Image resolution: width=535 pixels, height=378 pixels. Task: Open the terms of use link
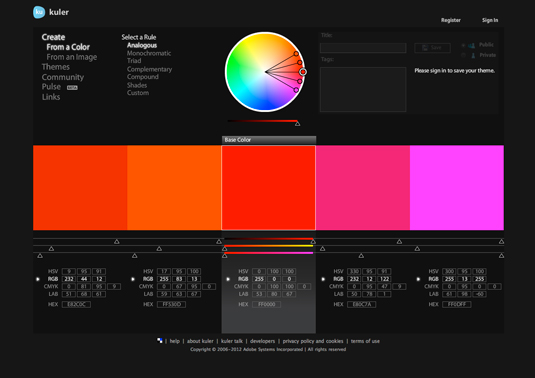pos(365,341)
